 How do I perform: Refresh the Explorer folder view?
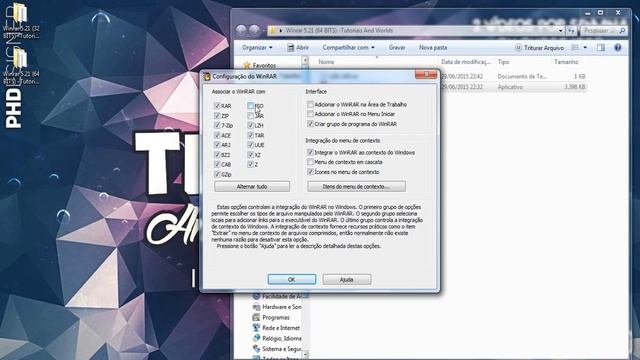coord(571,31)
